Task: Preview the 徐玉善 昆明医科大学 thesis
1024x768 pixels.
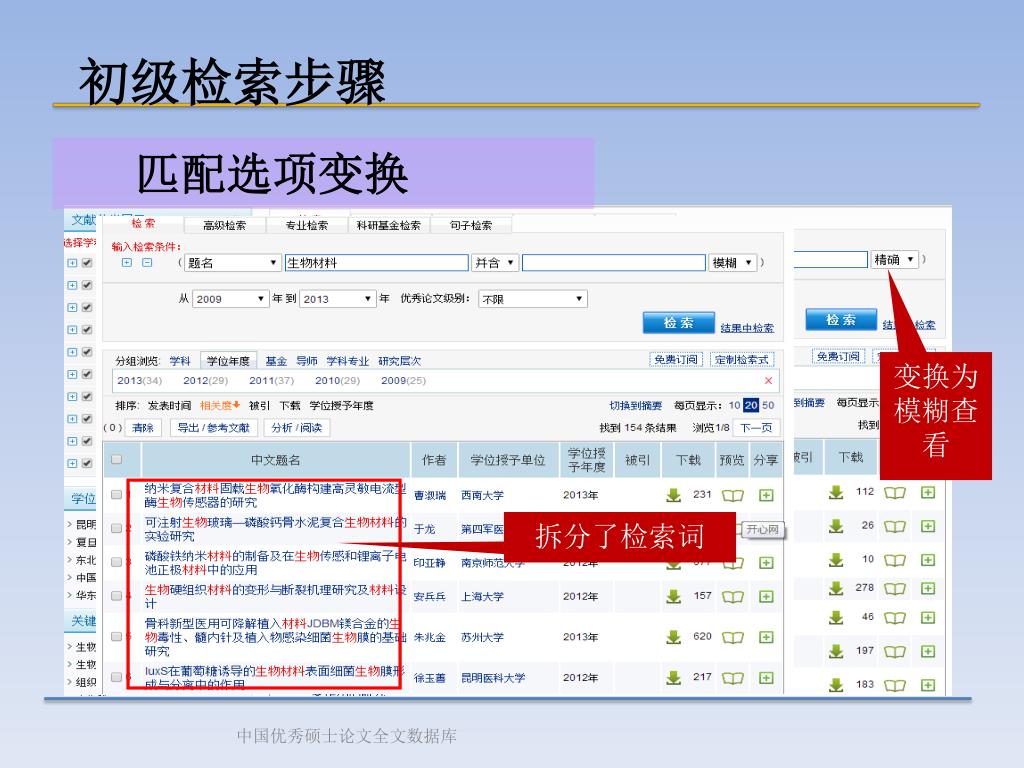Action: click(x=733, y=678)
